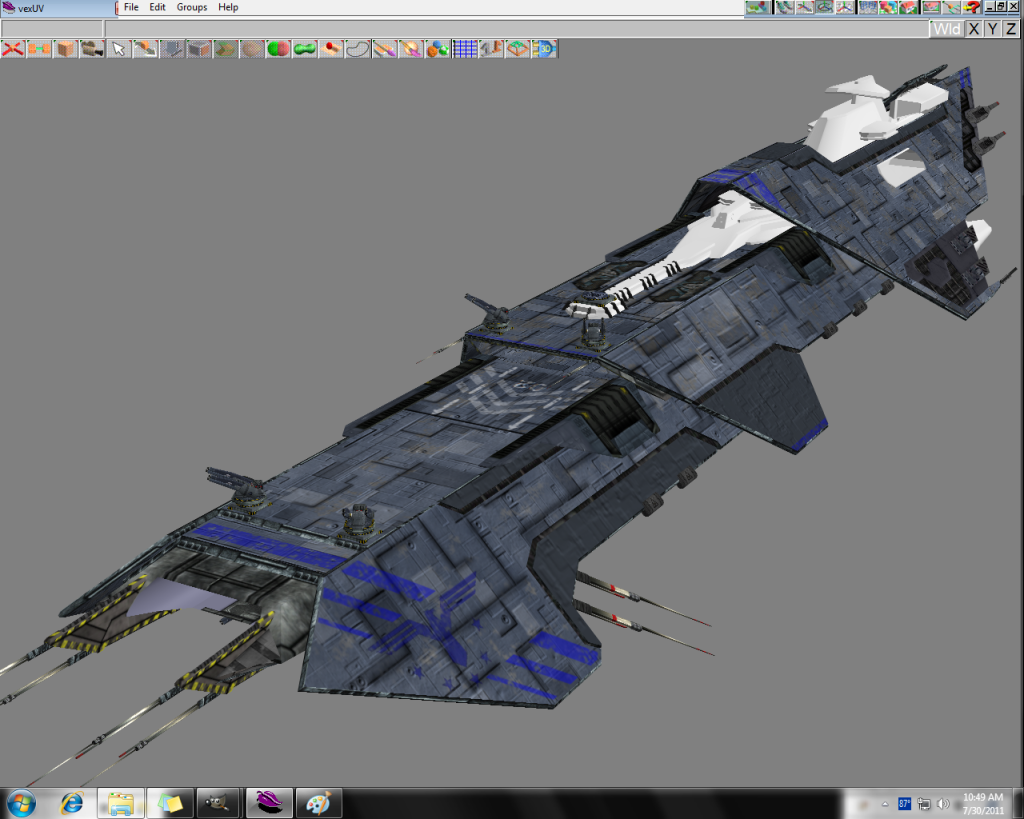This screenshot has width=1024, height=819.
Task: Select the teal boots walk navigation icon
Action: tap(784, 7)
